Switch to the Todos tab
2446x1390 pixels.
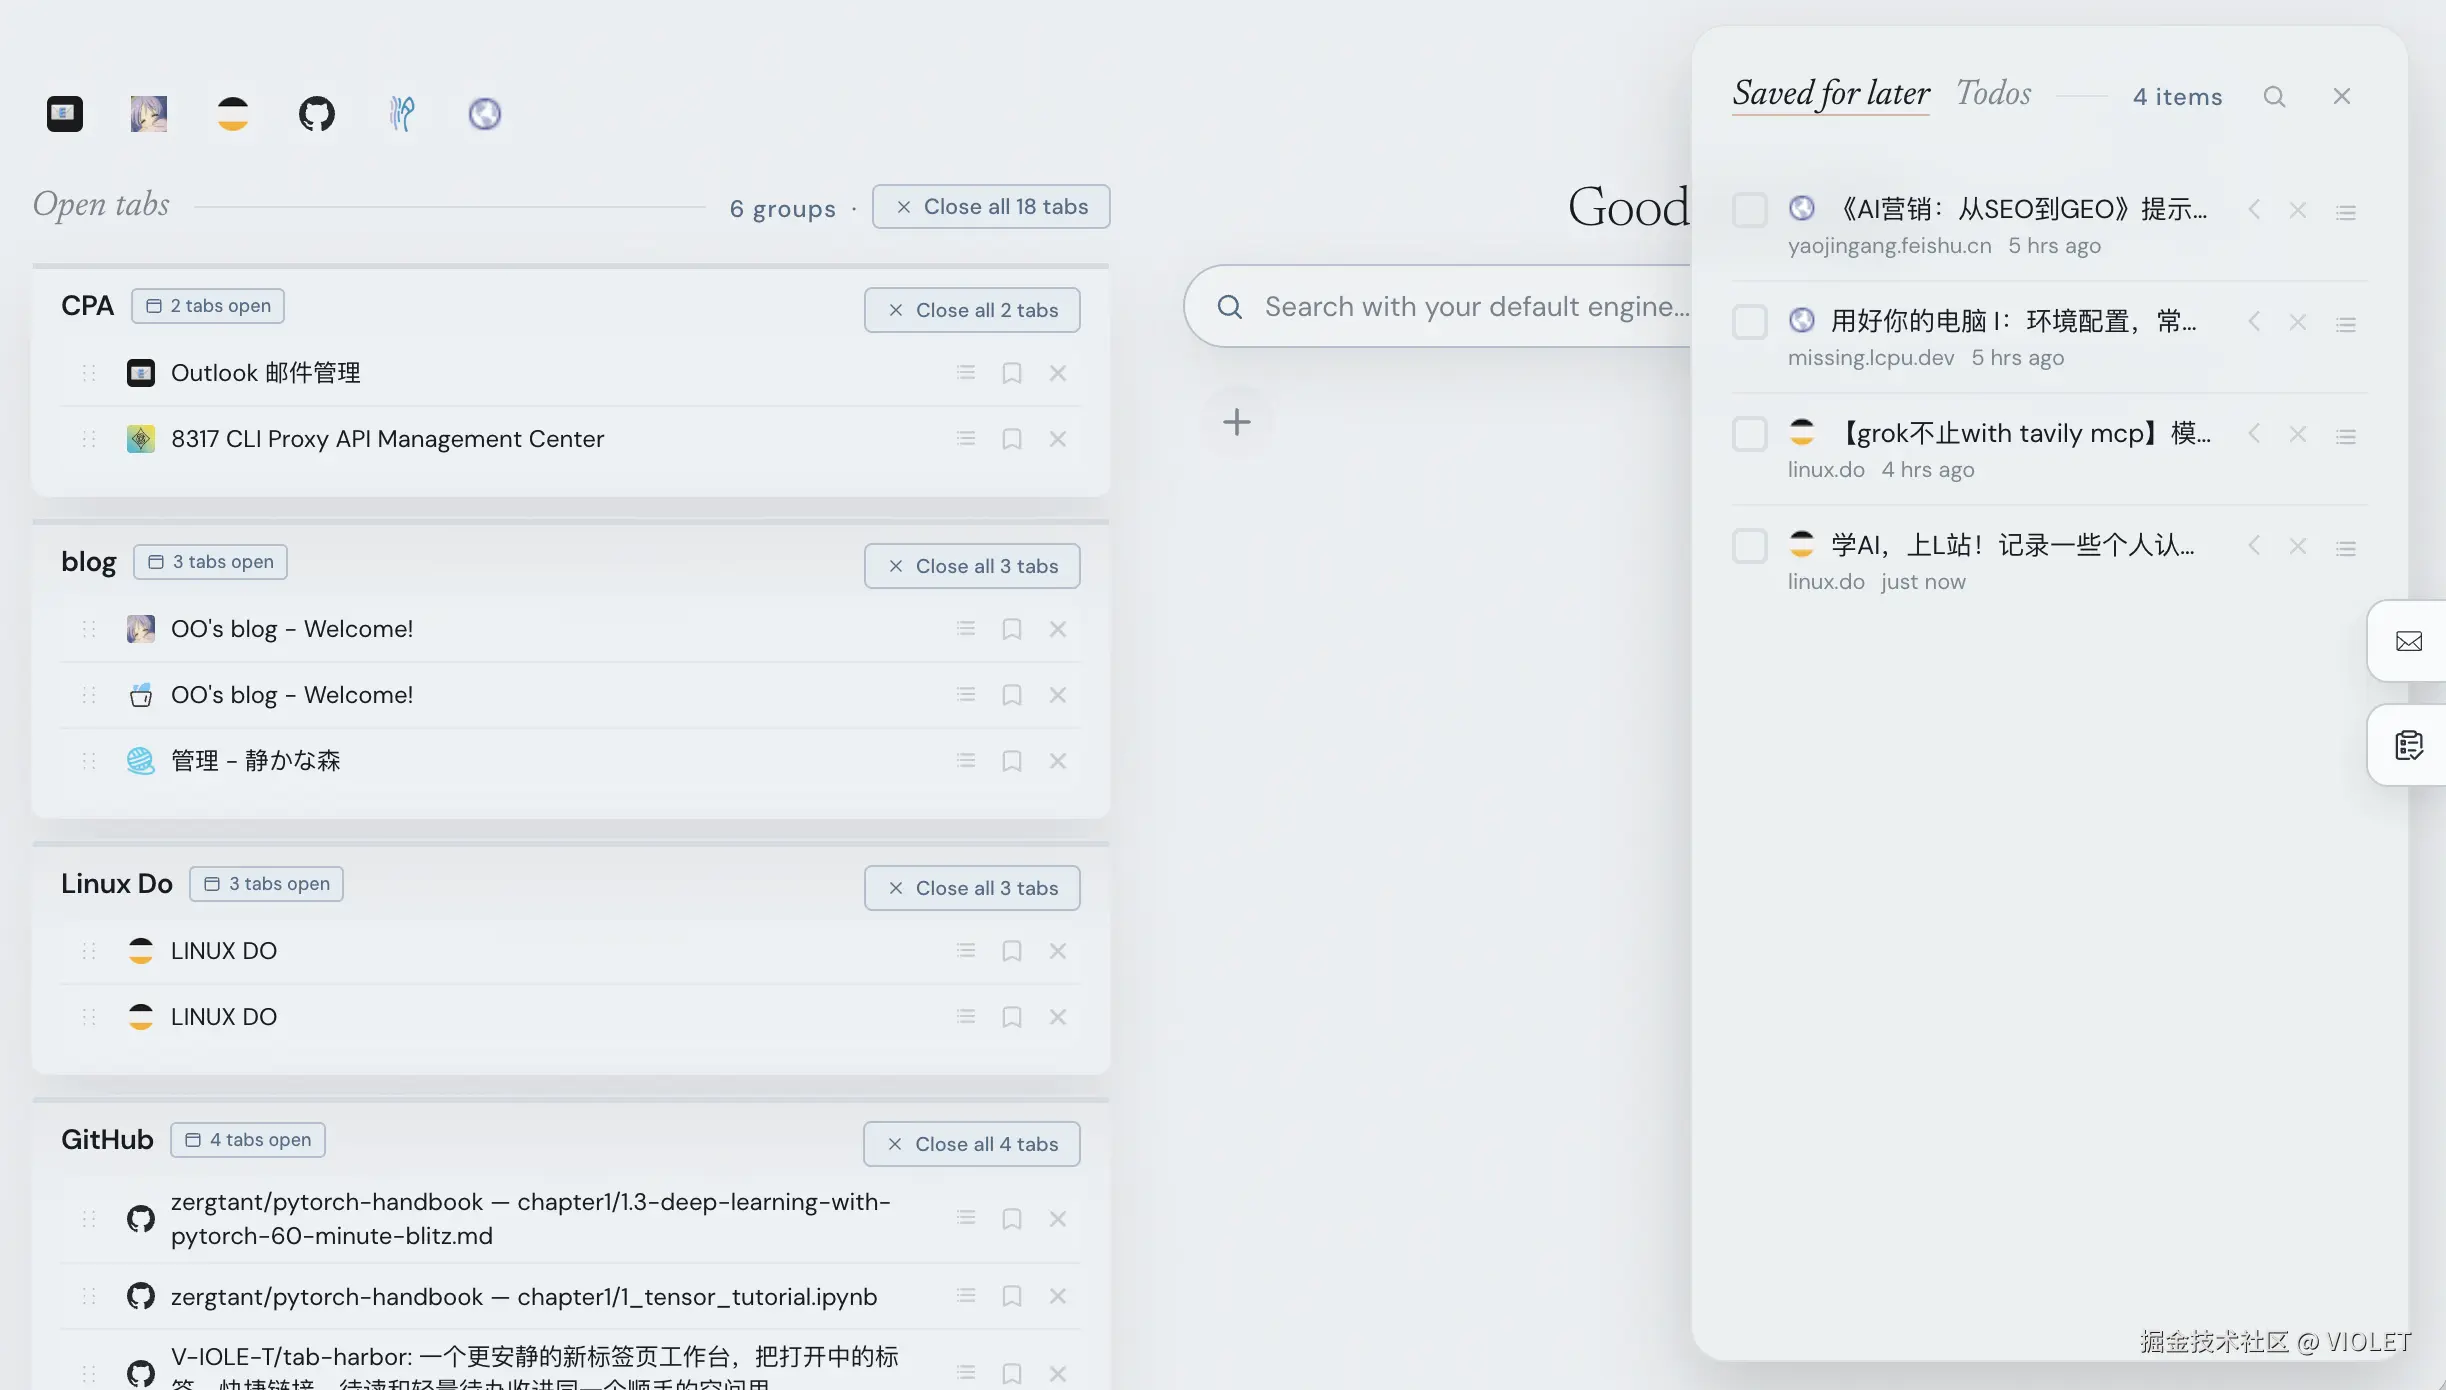coord(1993,94)
